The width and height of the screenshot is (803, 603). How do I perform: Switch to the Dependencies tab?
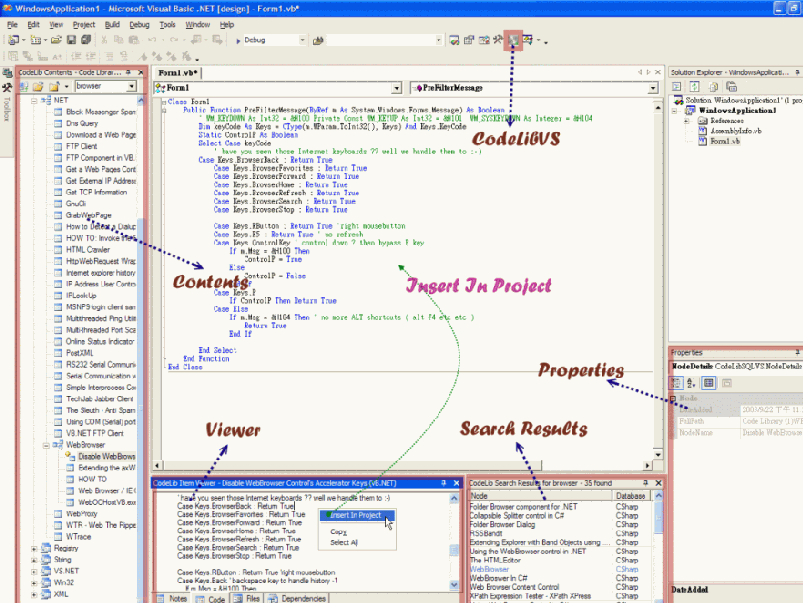pos(297,598)
